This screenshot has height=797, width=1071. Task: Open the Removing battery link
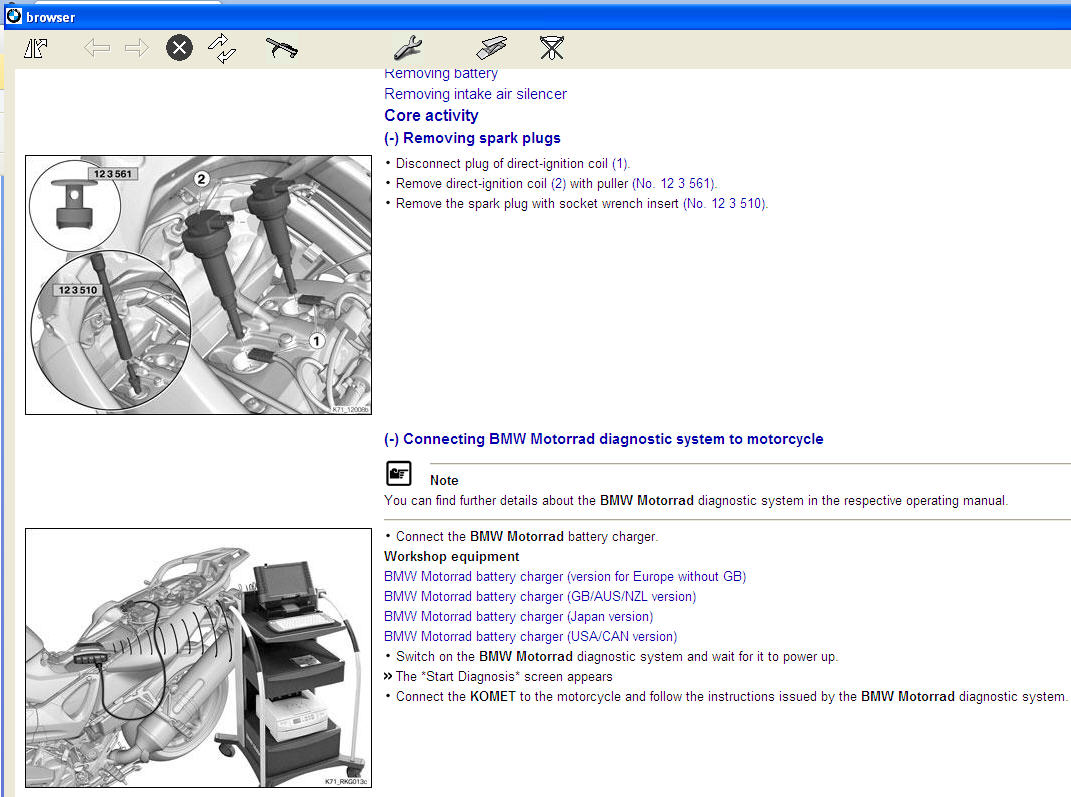tap(441, 73)
